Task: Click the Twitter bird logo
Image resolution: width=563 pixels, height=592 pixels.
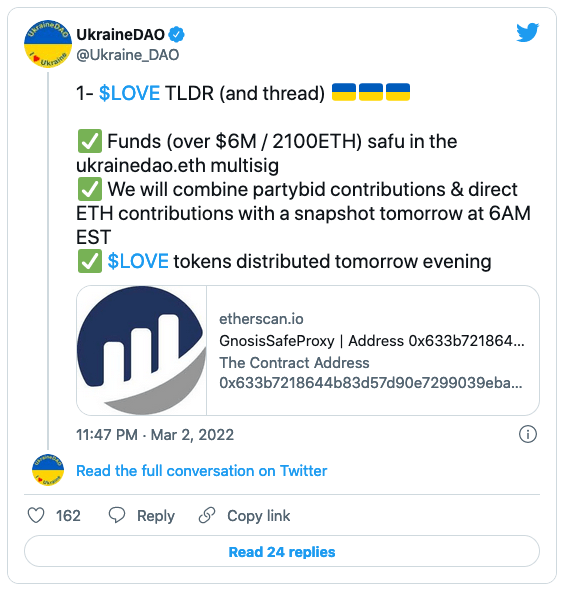Action: click(x=528, y=32)
